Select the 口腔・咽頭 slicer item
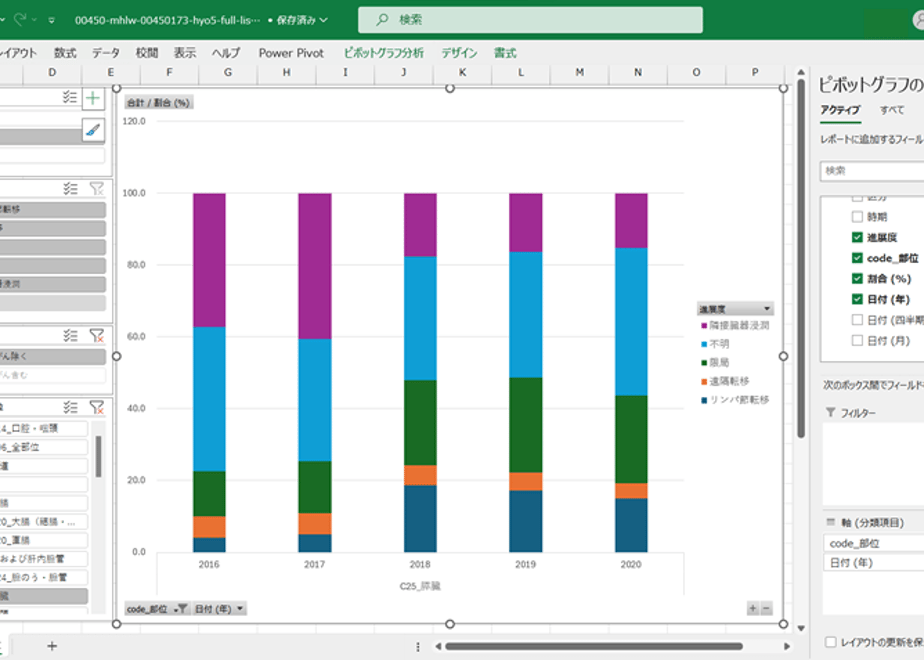 pyautogui.click(x=44, y=428)
